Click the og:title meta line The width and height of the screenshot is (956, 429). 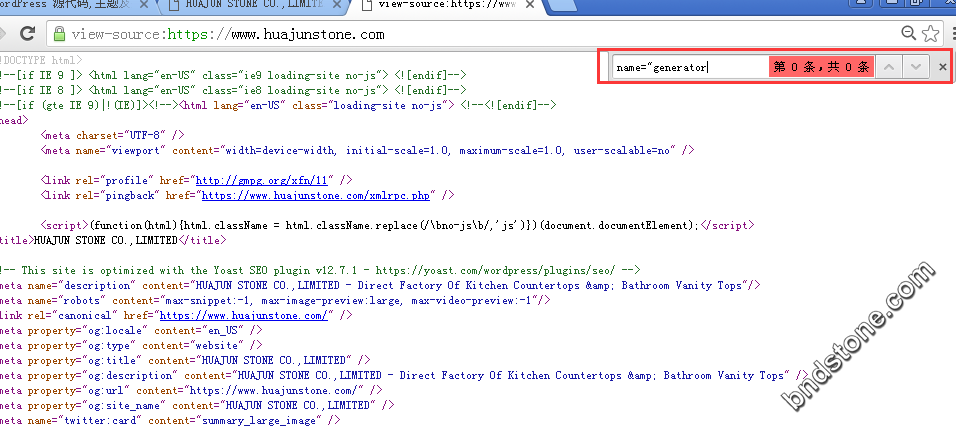coord(185,361)
